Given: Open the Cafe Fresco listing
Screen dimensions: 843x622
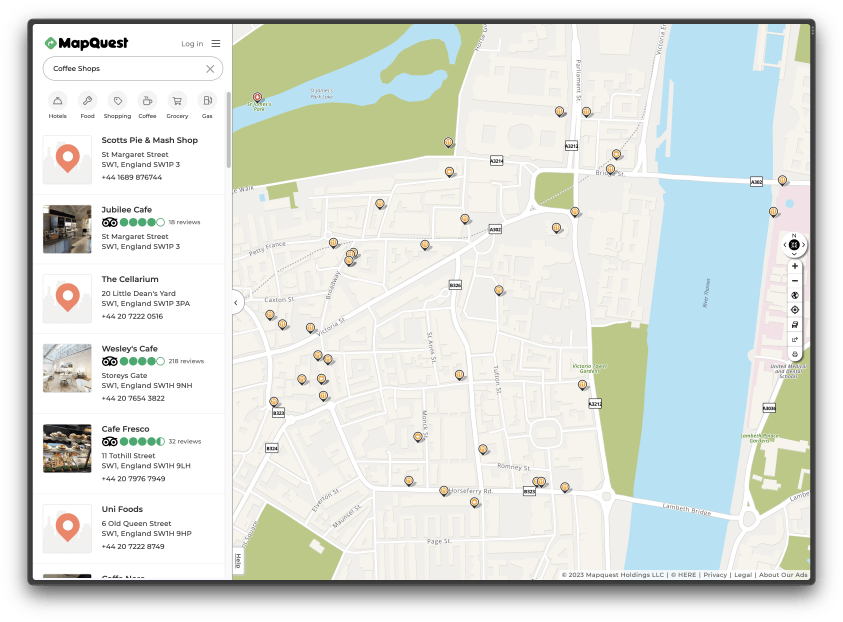Looking at the screenshot, I should [x=129, y=454].
